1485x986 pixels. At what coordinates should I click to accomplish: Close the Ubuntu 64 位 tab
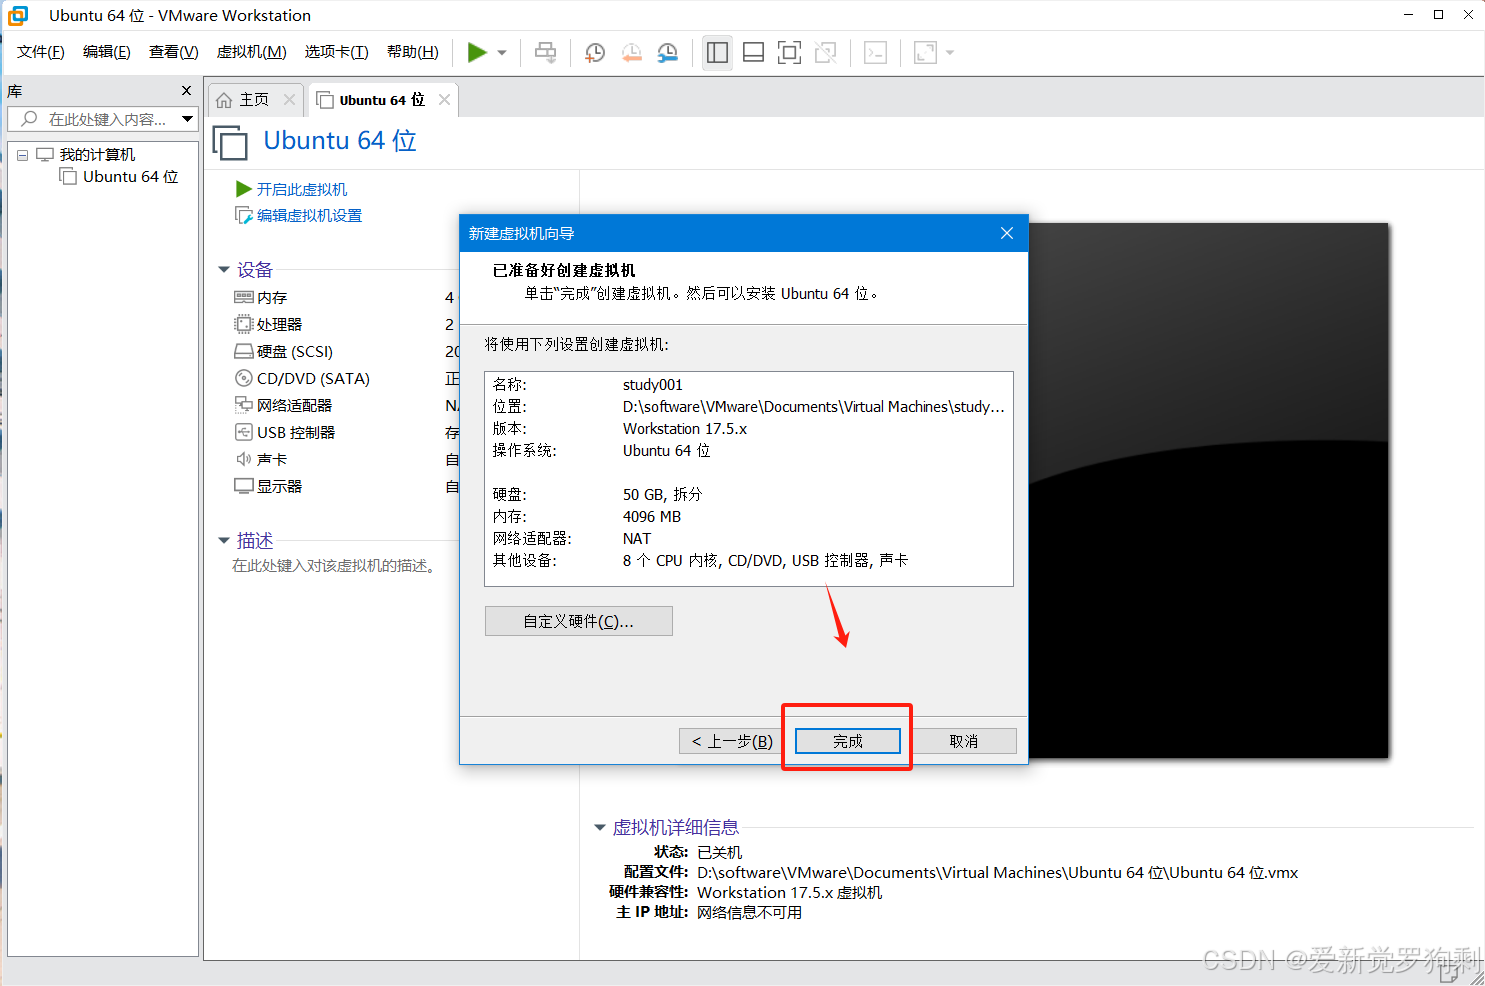[x=444, y=99]
